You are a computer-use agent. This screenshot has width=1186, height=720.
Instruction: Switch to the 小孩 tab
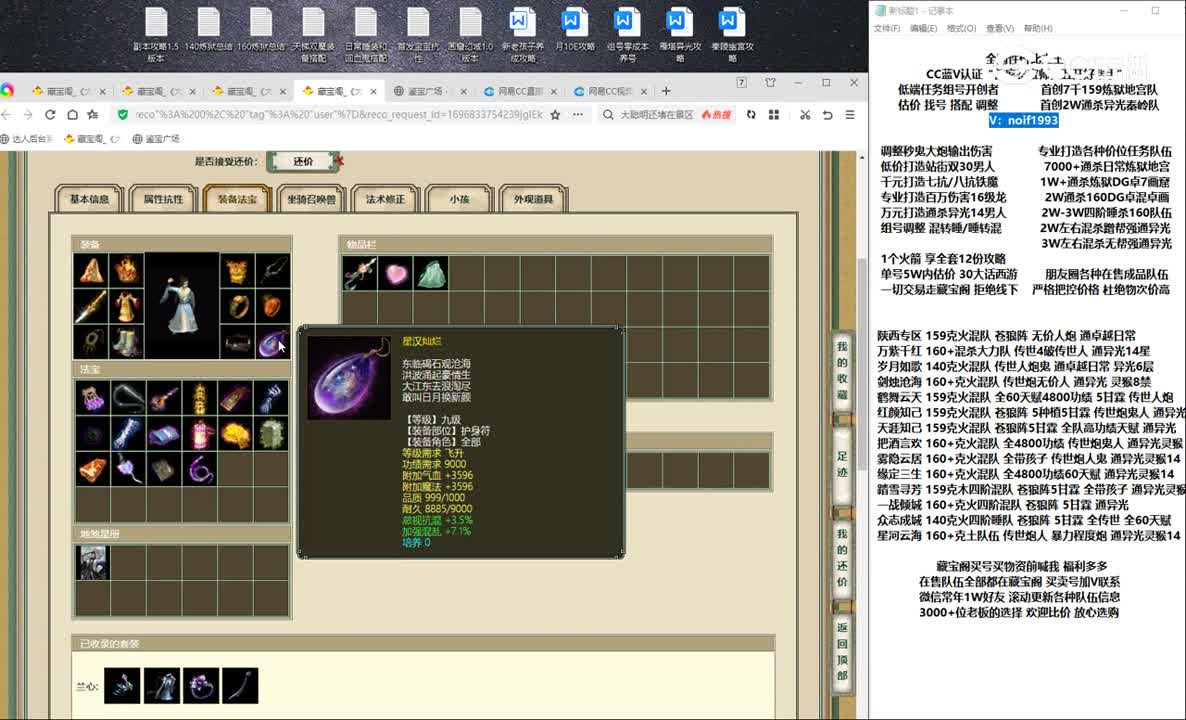click(460, 199)
